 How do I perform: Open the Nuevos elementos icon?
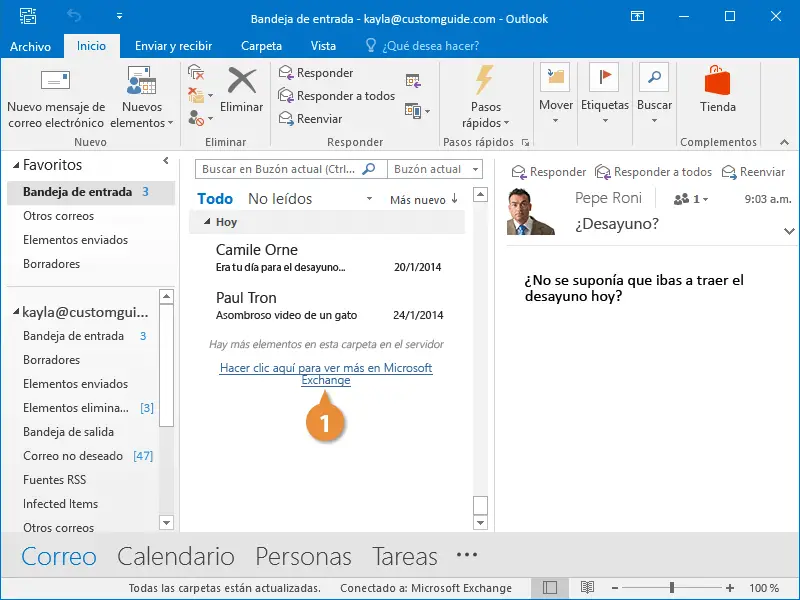141,80
